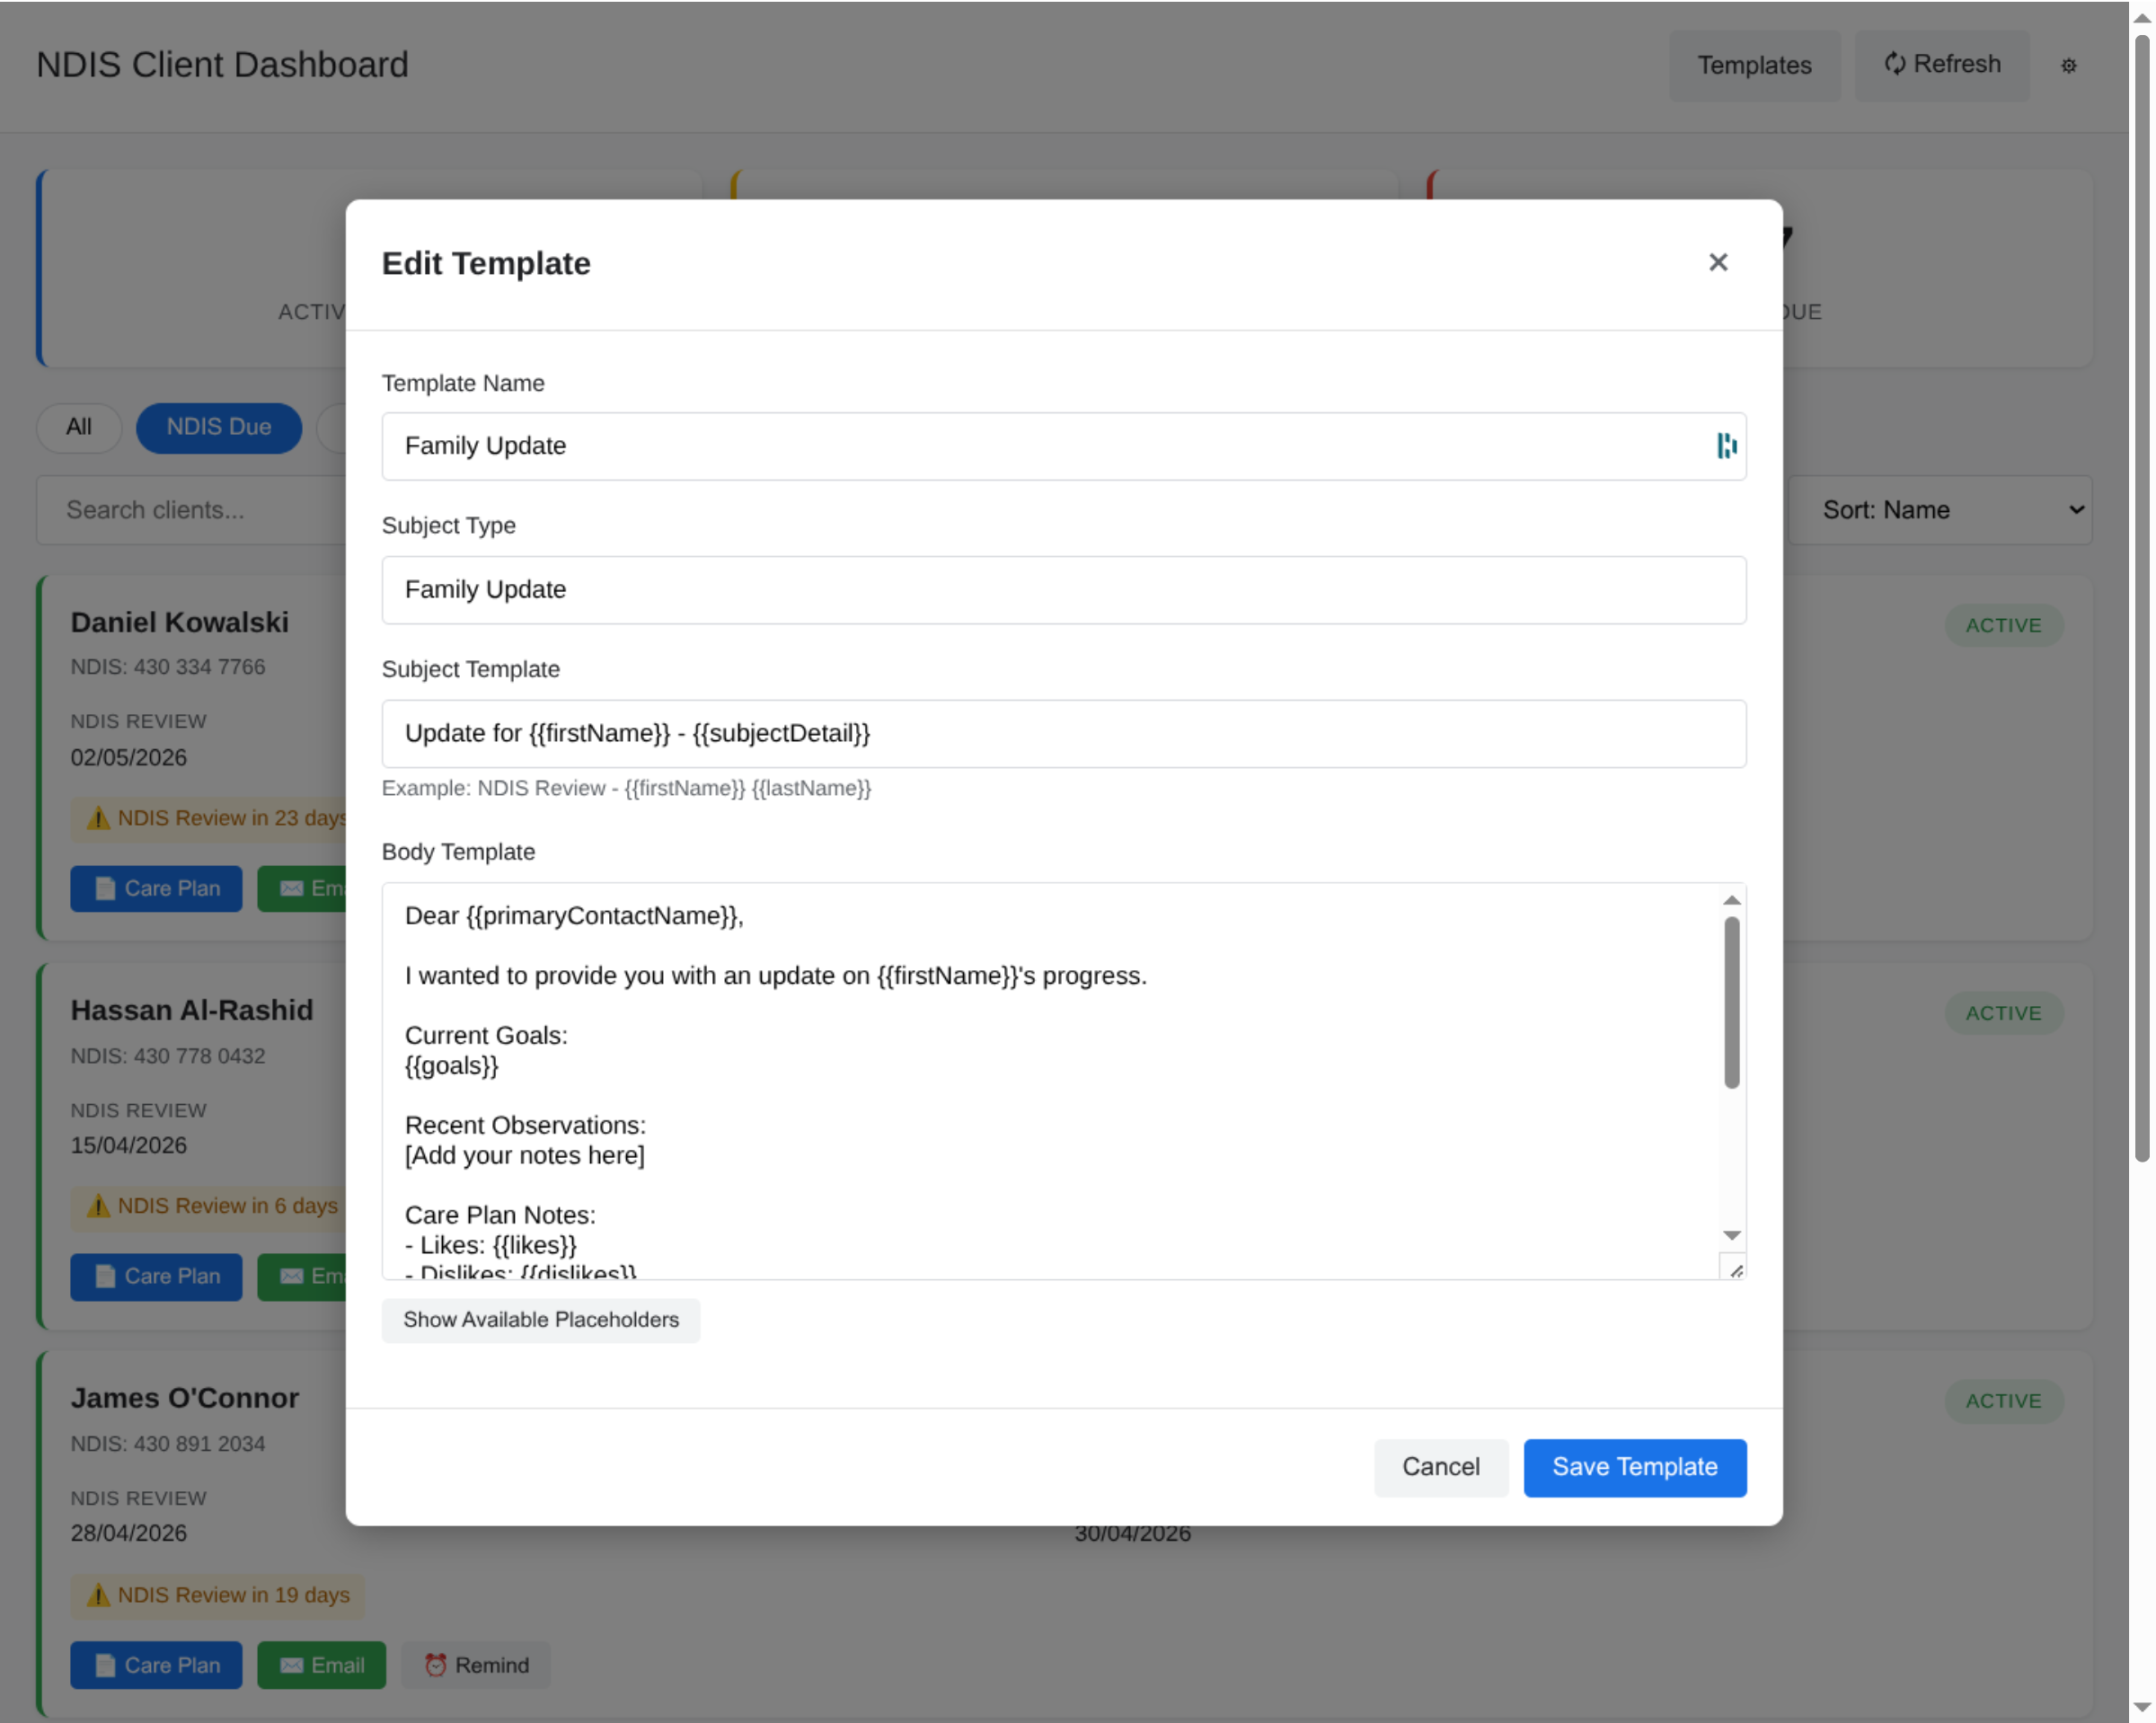
Task: Expand Show Available Placeholders
Action: pyautogui.click(x=540, y=1319)
